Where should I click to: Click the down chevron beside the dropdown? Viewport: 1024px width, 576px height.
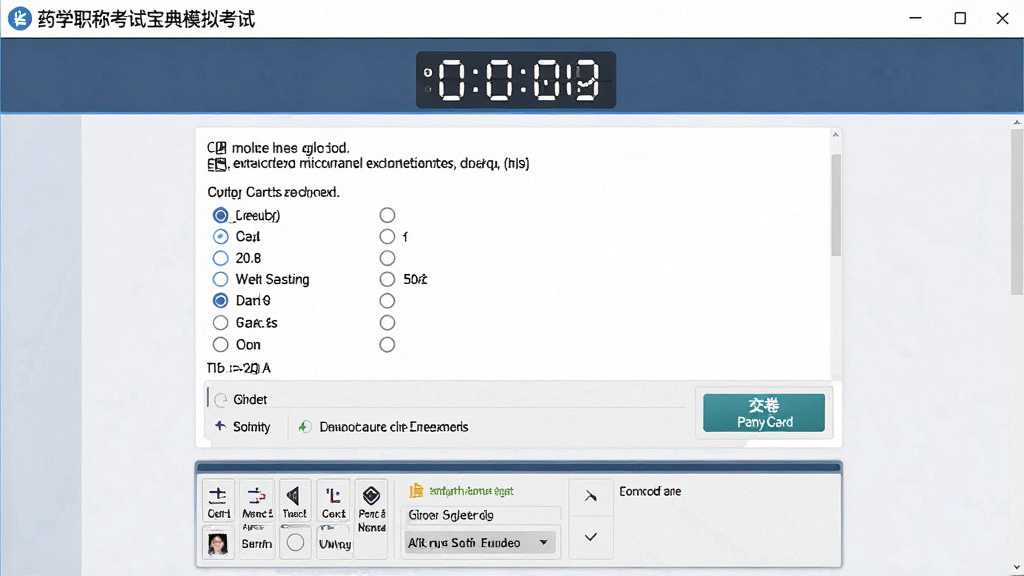coord(590,537)
